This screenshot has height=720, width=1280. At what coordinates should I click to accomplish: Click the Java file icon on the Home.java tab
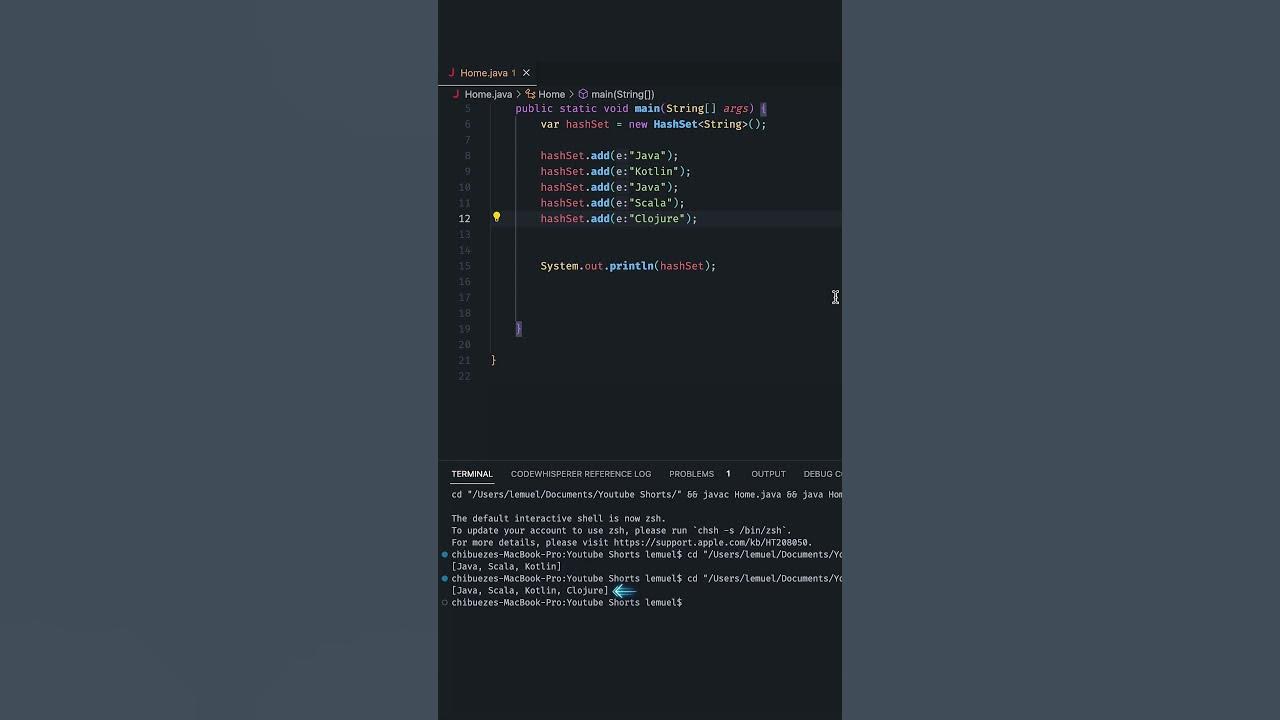[452, 73]
